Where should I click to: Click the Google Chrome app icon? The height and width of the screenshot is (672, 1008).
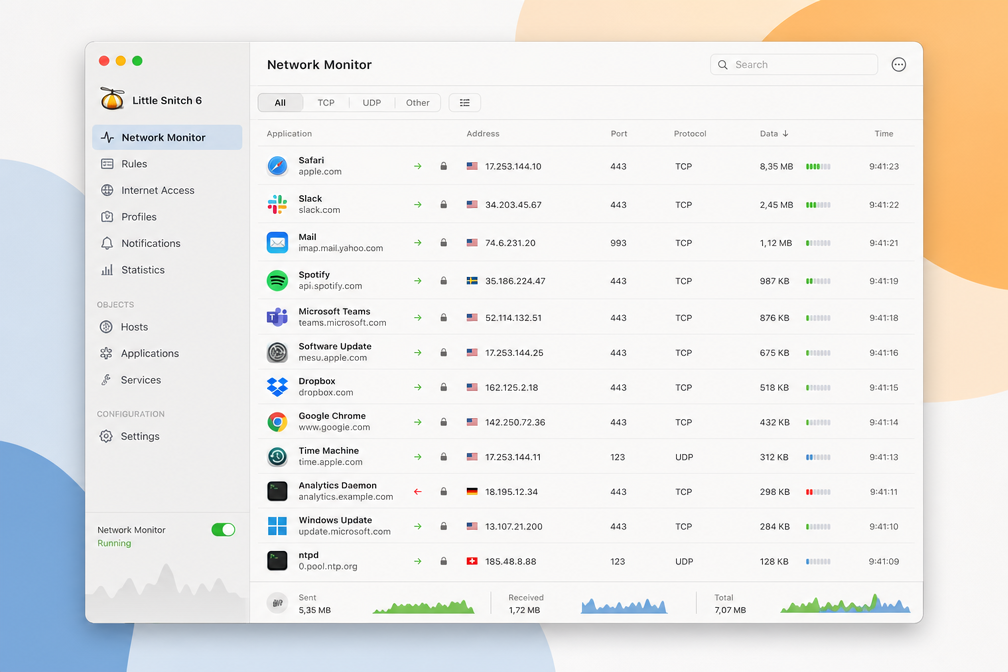coord(277,422)
